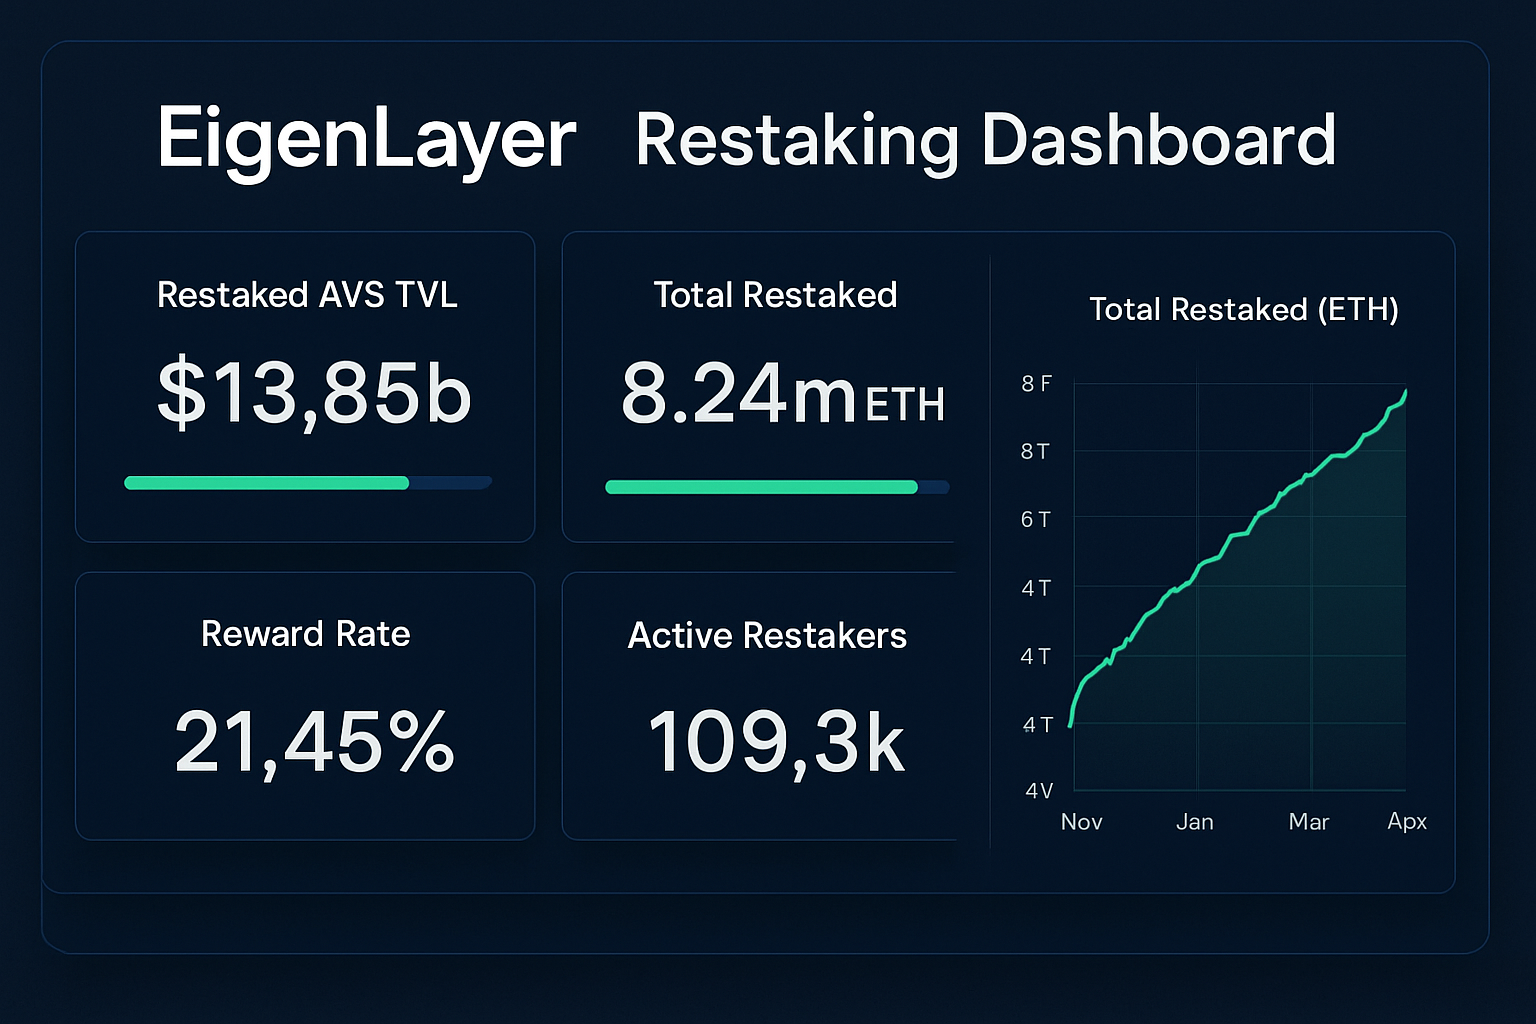Click the EigenLayer logo text
This screenshot has height=1024, width=1536.
[366, 140]
